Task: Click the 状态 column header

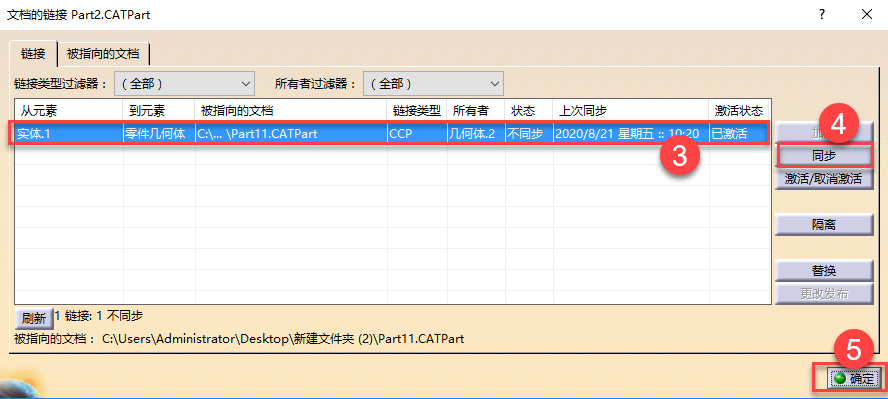Action: point(529,110)
